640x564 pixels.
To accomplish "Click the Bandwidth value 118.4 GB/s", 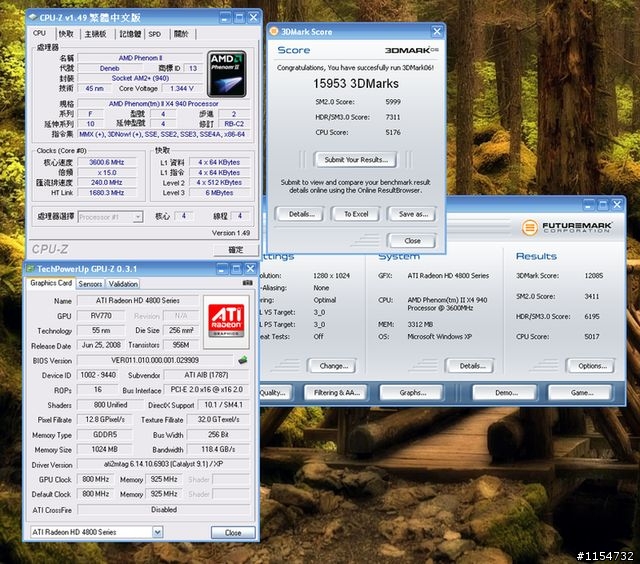I will pyautogui.click(x=218, y=449).
